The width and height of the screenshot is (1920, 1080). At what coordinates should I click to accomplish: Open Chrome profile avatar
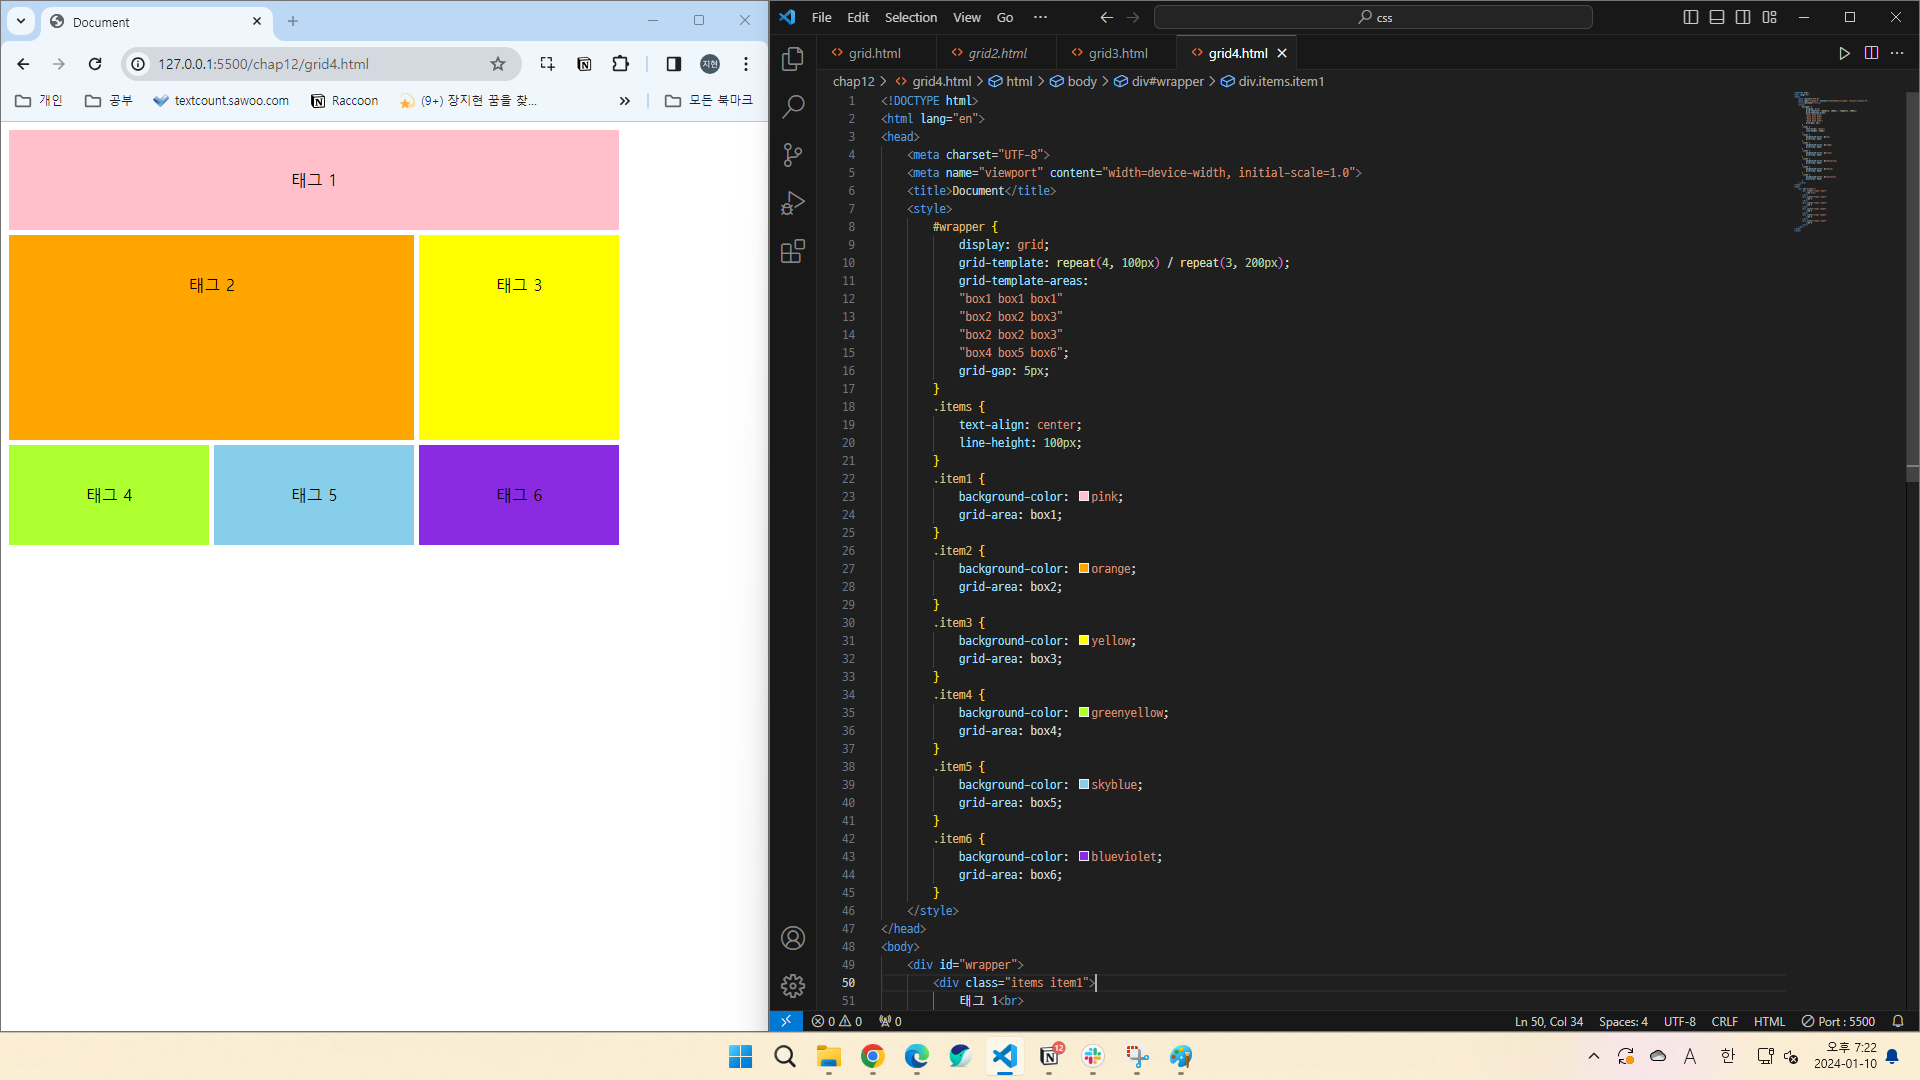coord(710,64)
